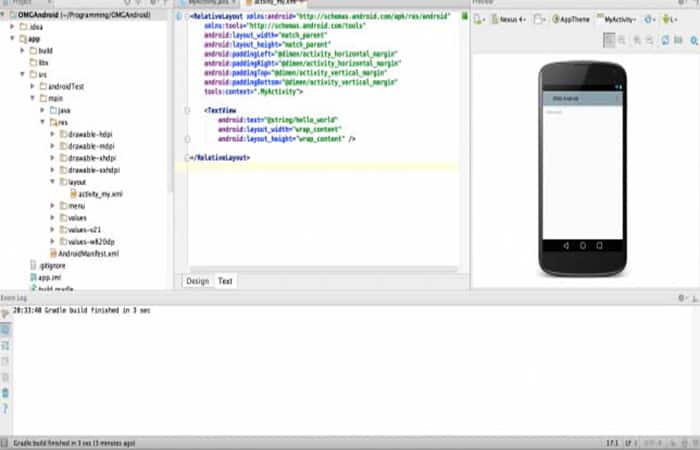Viewport: 700px width, 450px height.
Task: Refresh the layout preview
Action: tap(665, 41)
